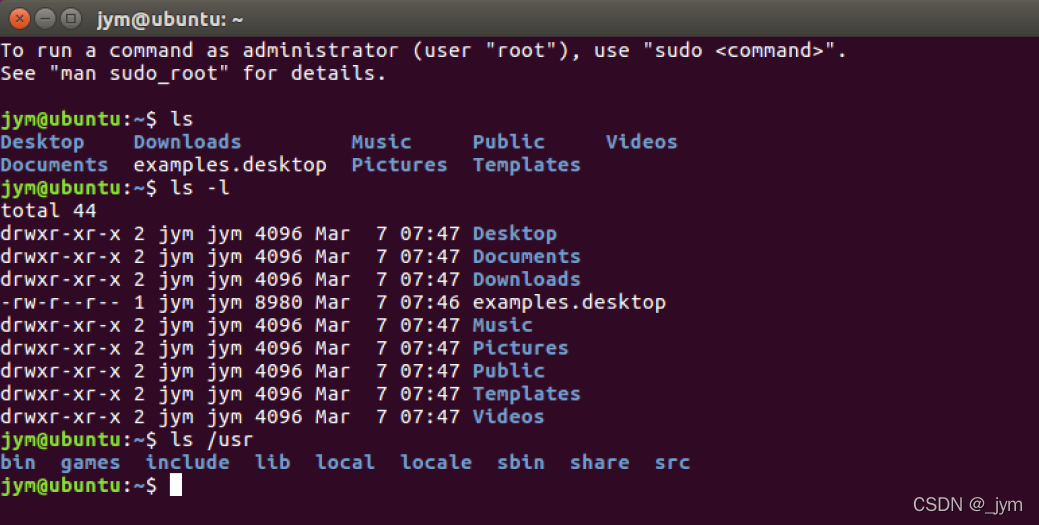
Task: Click 'Music' in the ls -l listing
Action: [502, 325]
